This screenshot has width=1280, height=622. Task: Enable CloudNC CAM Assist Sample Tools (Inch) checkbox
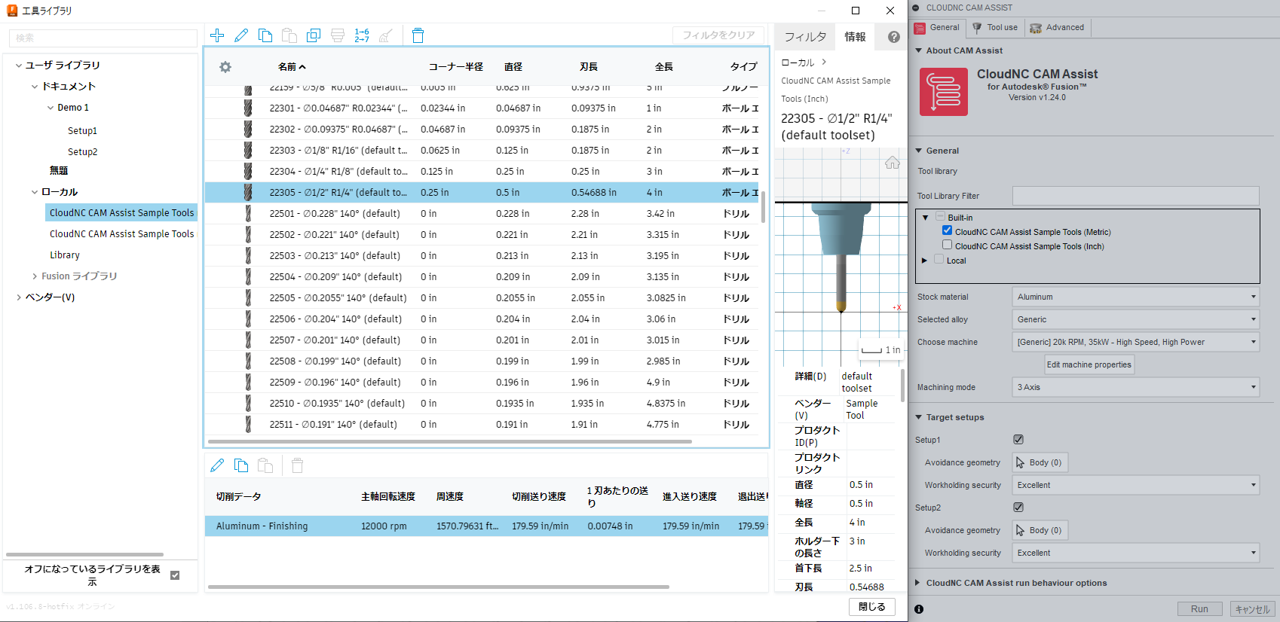[x=947, y=245]
